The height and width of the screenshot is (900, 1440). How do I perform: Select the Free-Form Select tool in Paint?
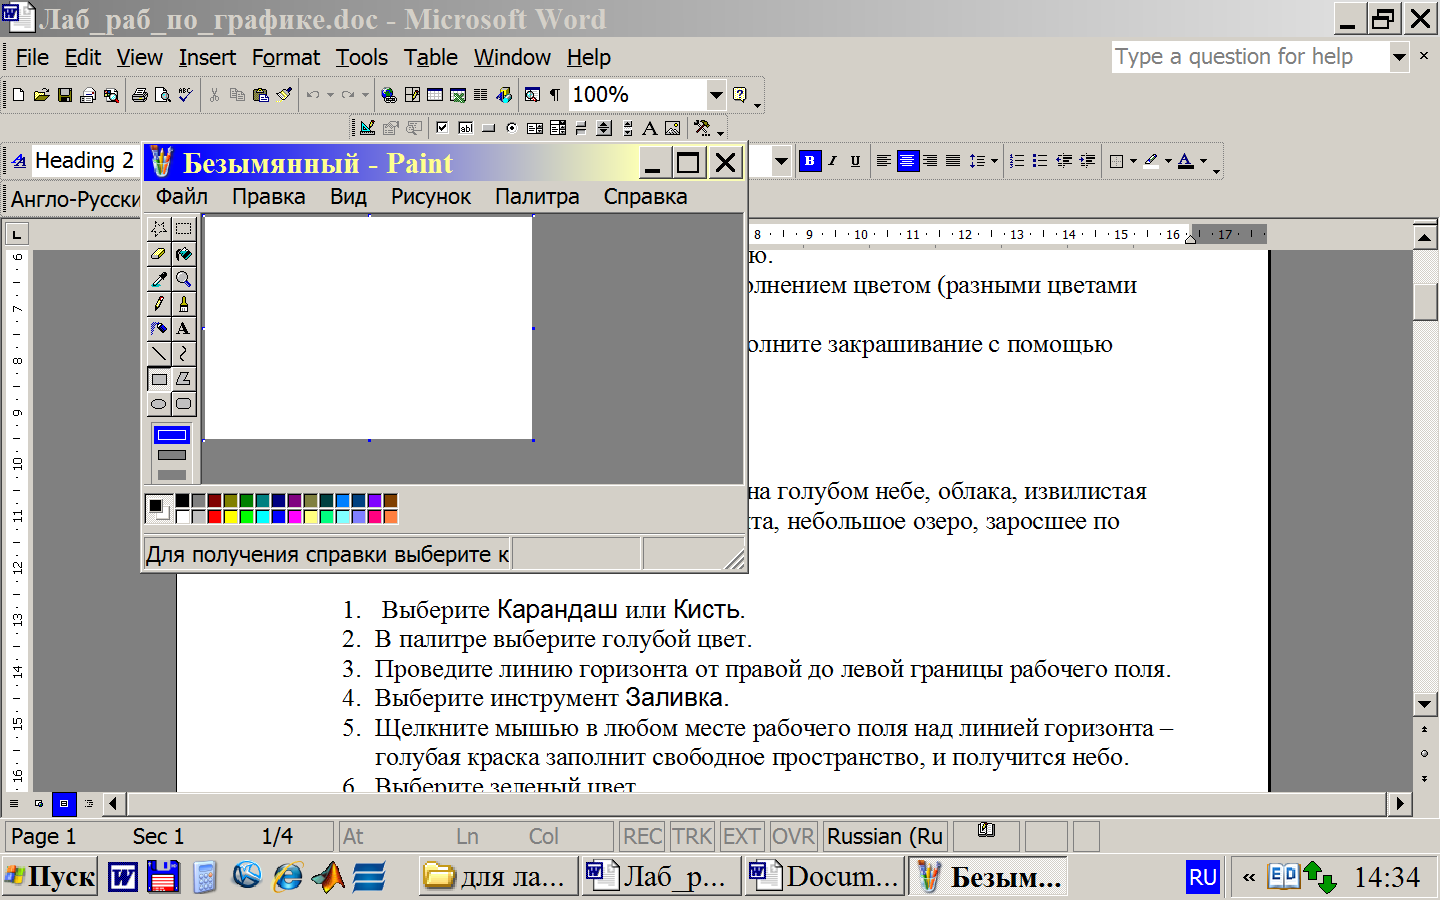[159, 229]
